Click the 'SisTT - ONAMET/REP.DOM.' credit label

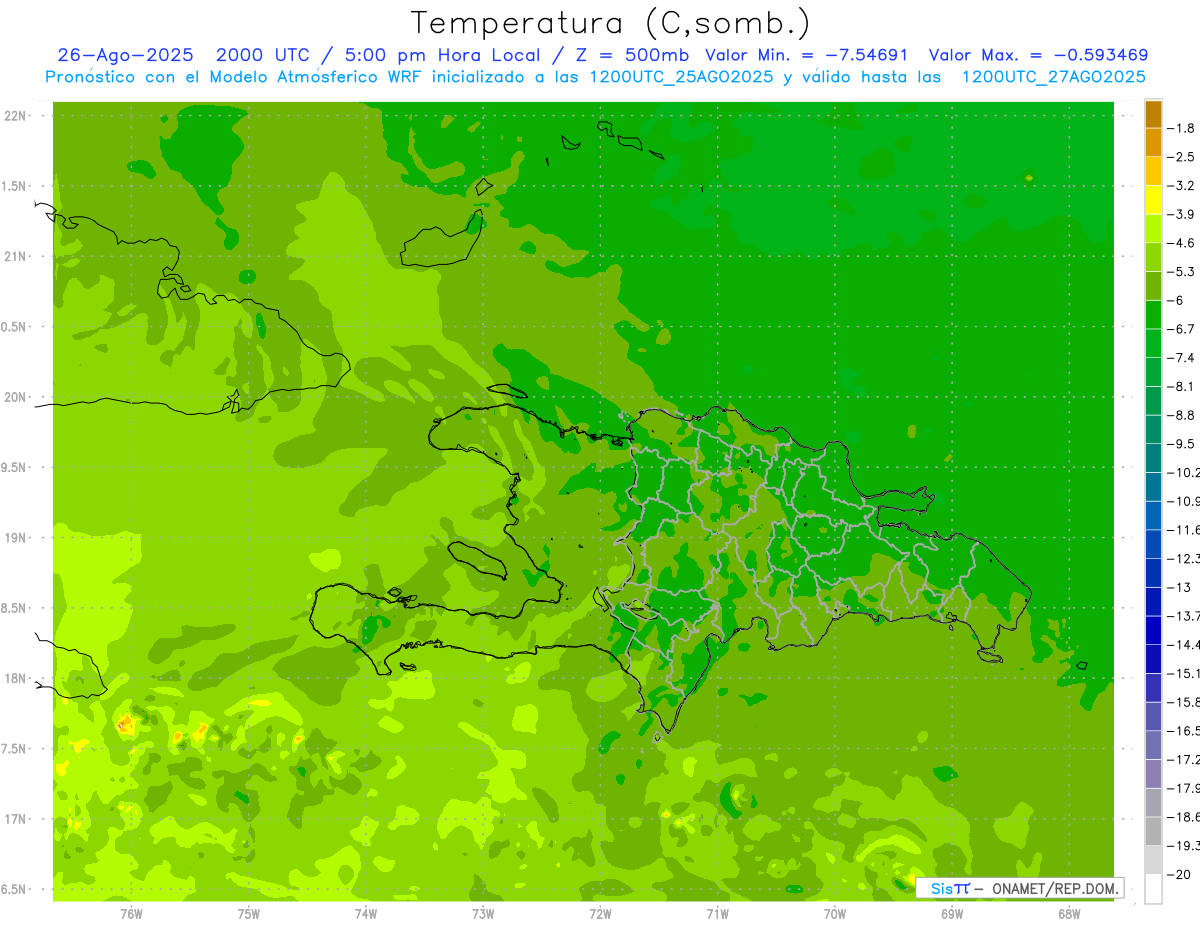point(1019,888)
